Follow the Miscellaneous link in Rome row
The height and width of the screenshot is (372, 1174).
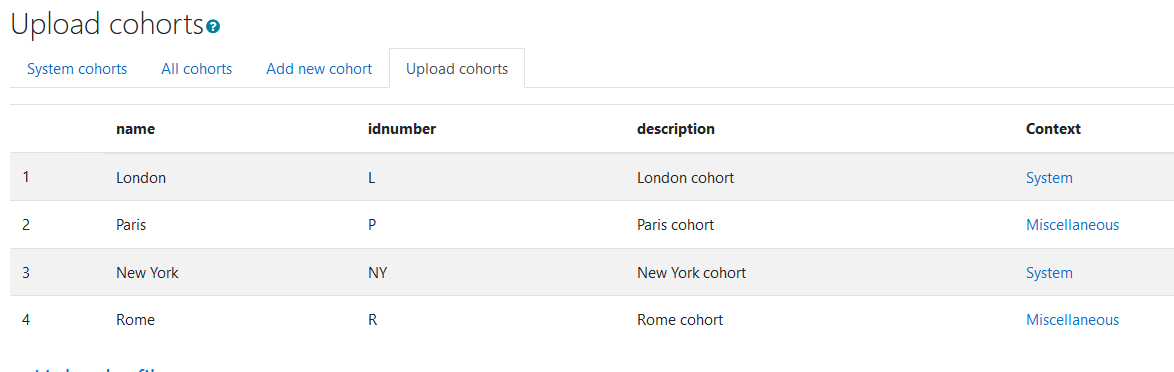[1072, 320]
